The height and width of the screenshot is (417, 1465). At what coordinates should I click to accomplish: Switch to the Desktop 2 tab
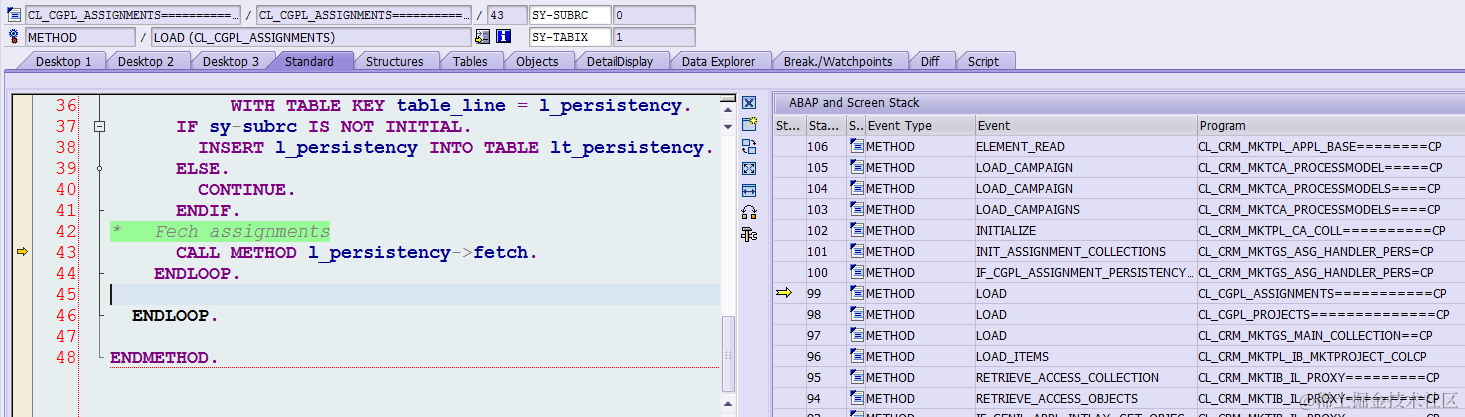tap(146, 62)
